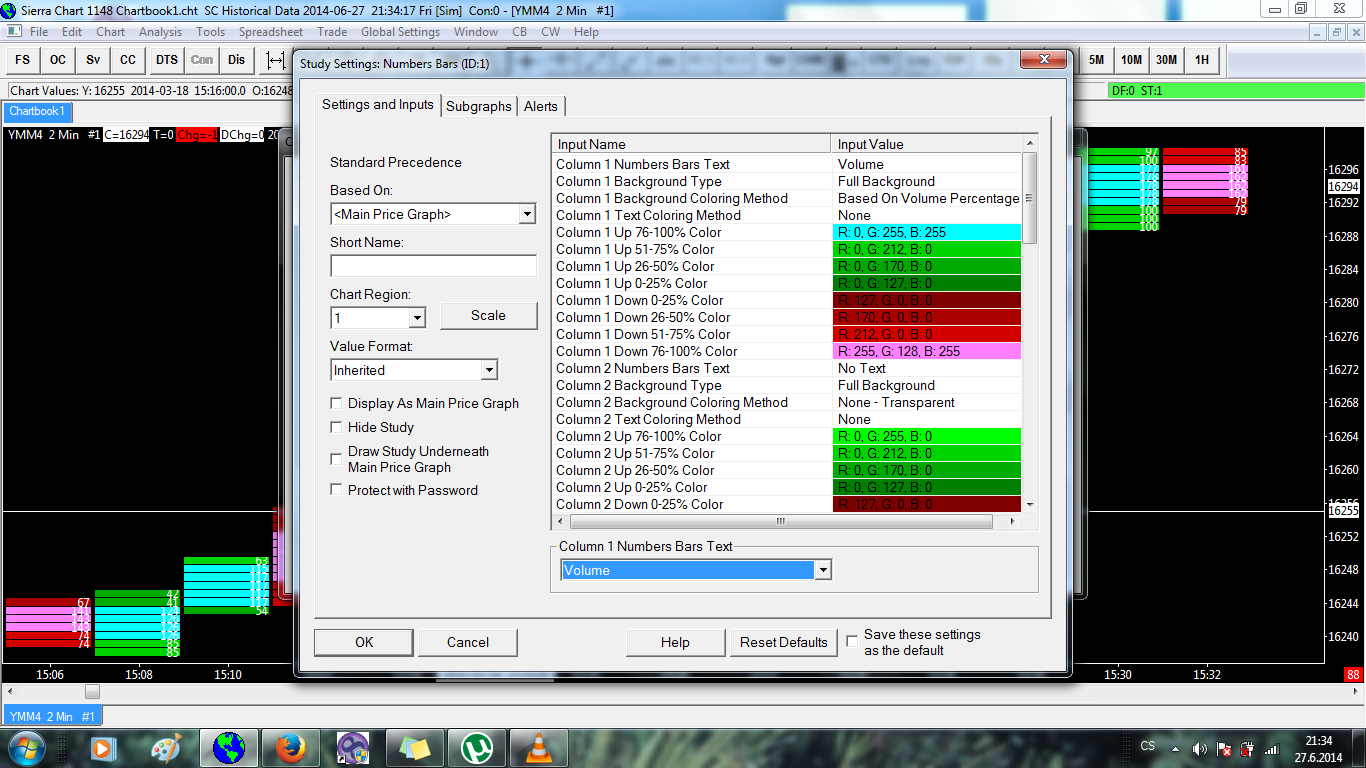Click the Help button in the dialog
1366x768 pixels.
pos(675,642)
